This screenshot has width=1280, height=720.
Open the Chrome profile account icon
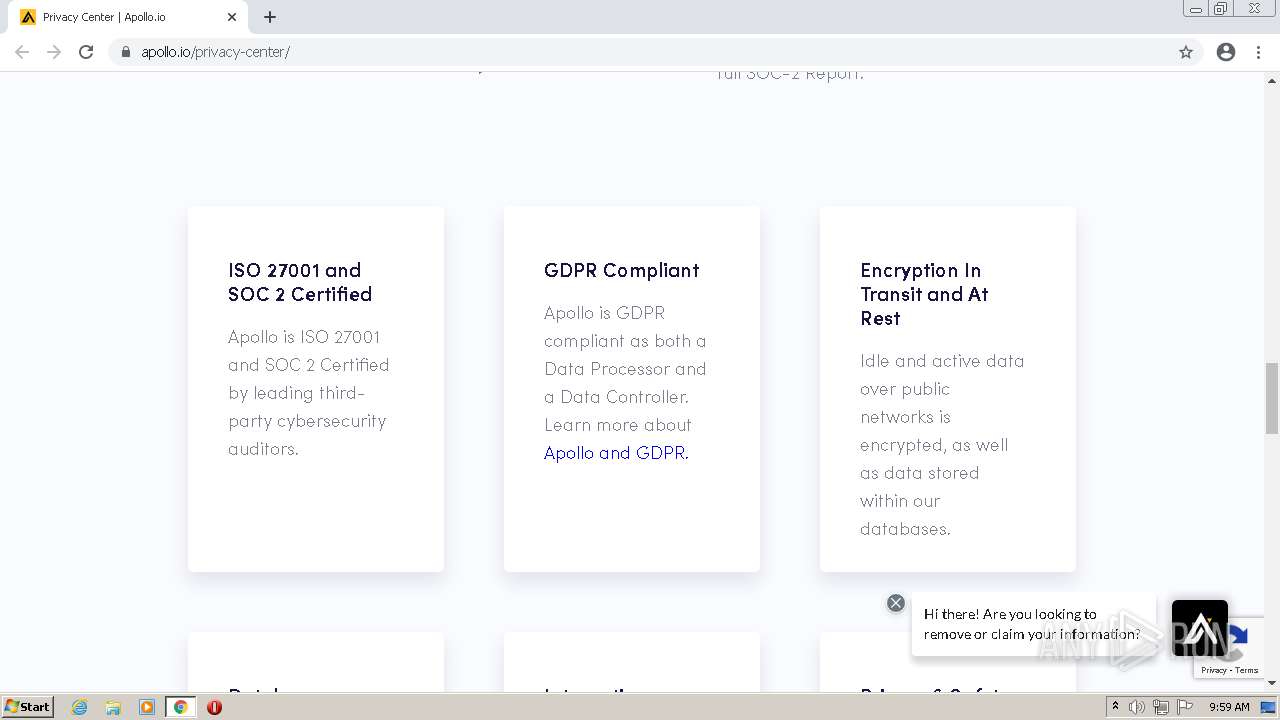(1226, 52)
